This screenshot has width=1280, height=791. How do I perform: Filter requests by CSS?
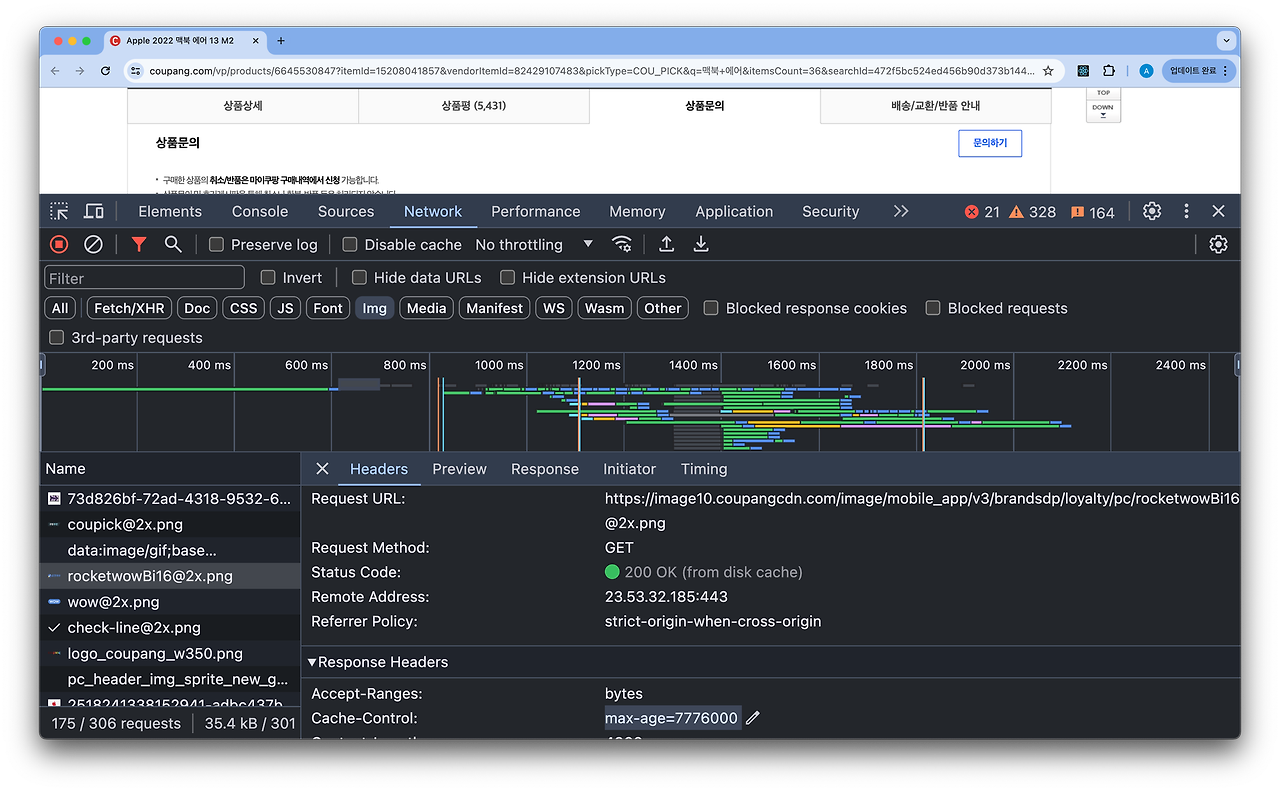[x=243, y=308]
